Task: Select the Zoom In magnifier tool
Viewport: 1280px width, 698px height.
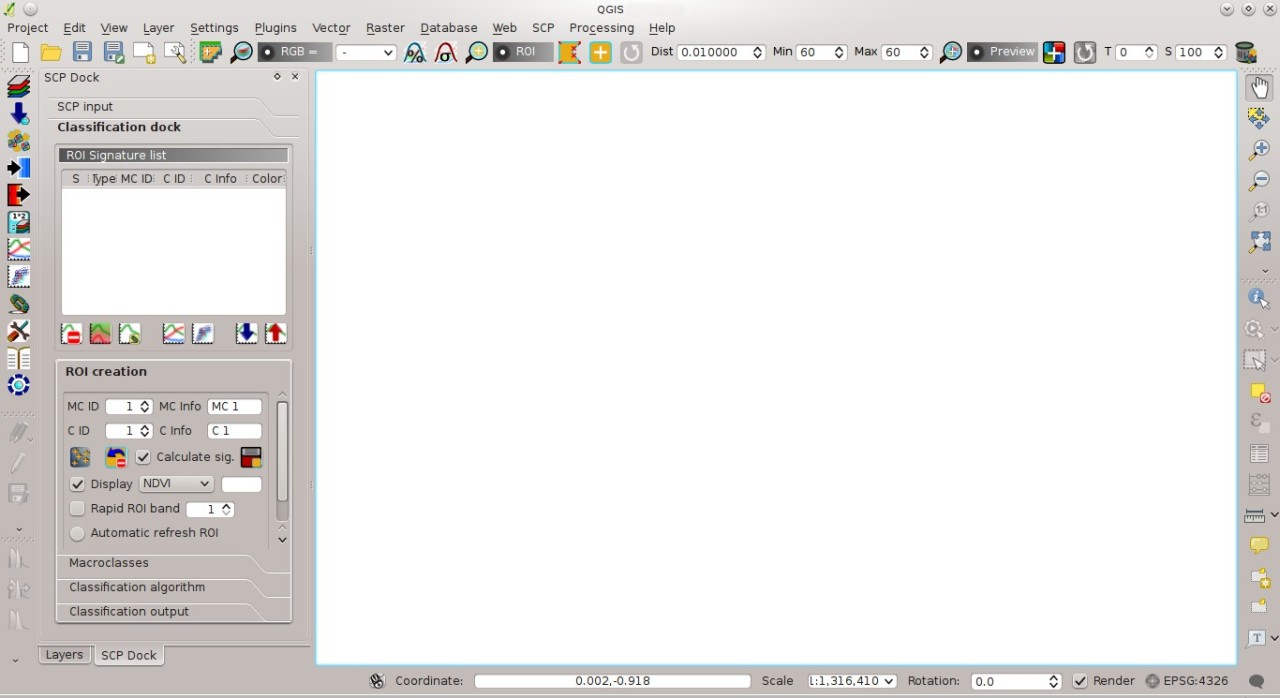Action: coord(1259,149)
